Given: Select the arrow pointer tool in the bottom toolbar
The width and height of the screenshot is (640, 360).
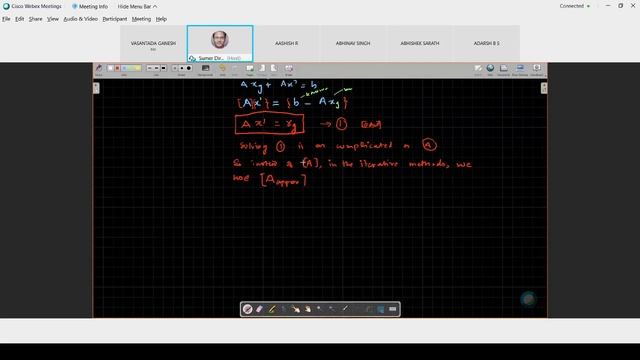Looking at the screenshot, I should (296, 309).
